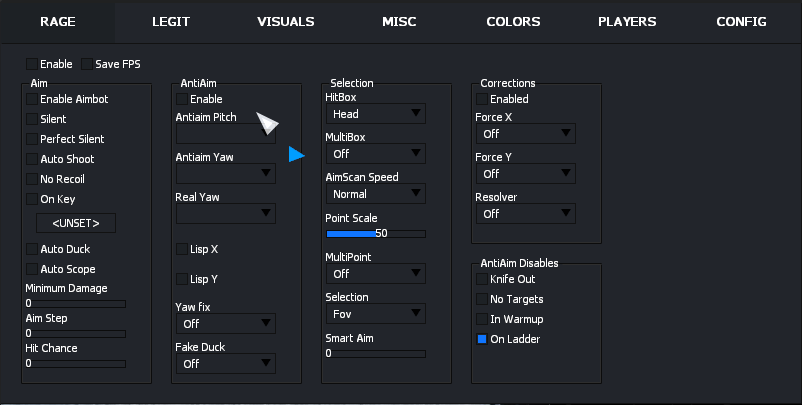Uncheck the On Ladder option
The height and width of the screenshot is (405, 802).
point(482,339)
